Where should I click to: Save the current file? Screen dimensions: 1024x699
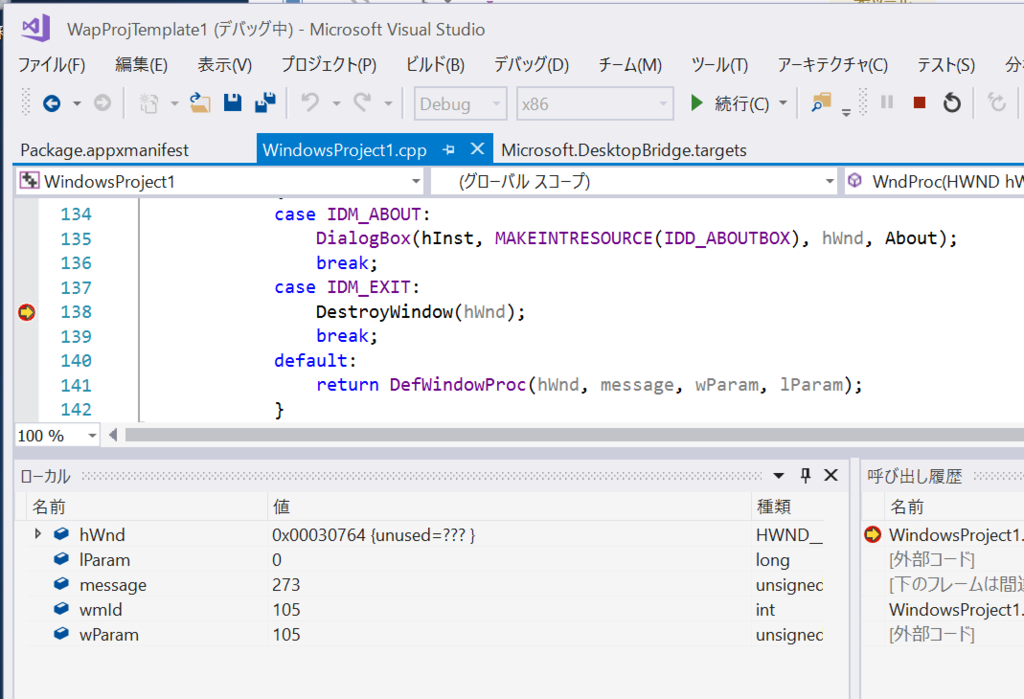pos(233,103)
